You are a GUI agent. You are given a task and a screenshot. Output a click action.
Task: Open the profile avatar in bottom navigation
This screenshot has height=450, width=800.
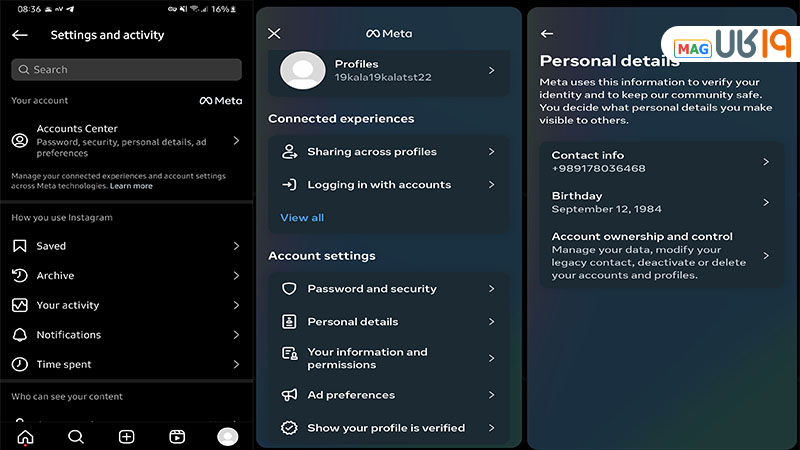pos(228,436)
